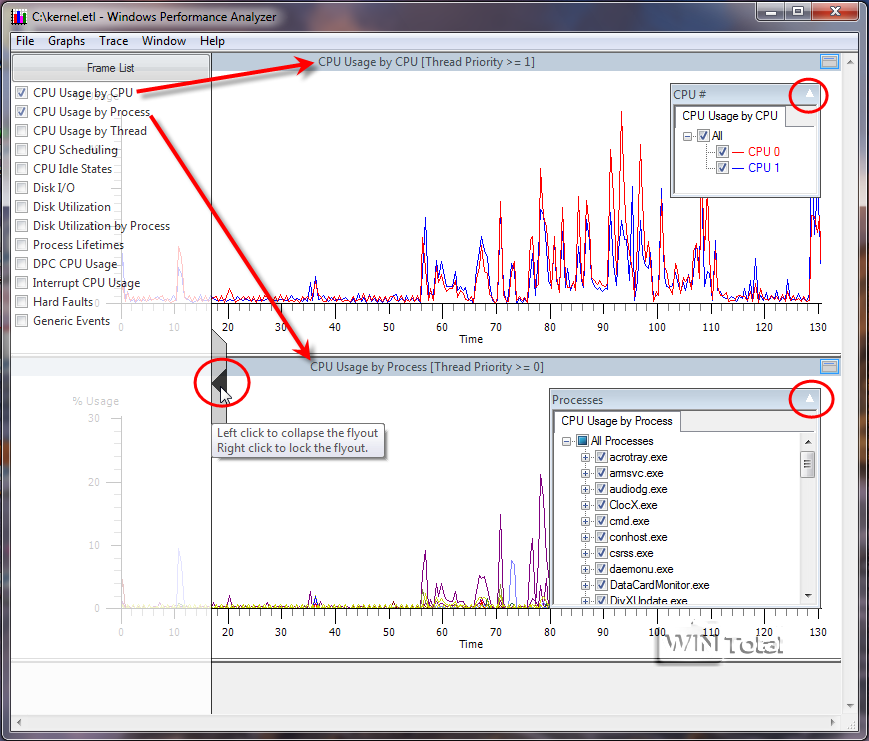Enable Disk I/O graph
Screen dimensions: 869x741
pos(22,187)
